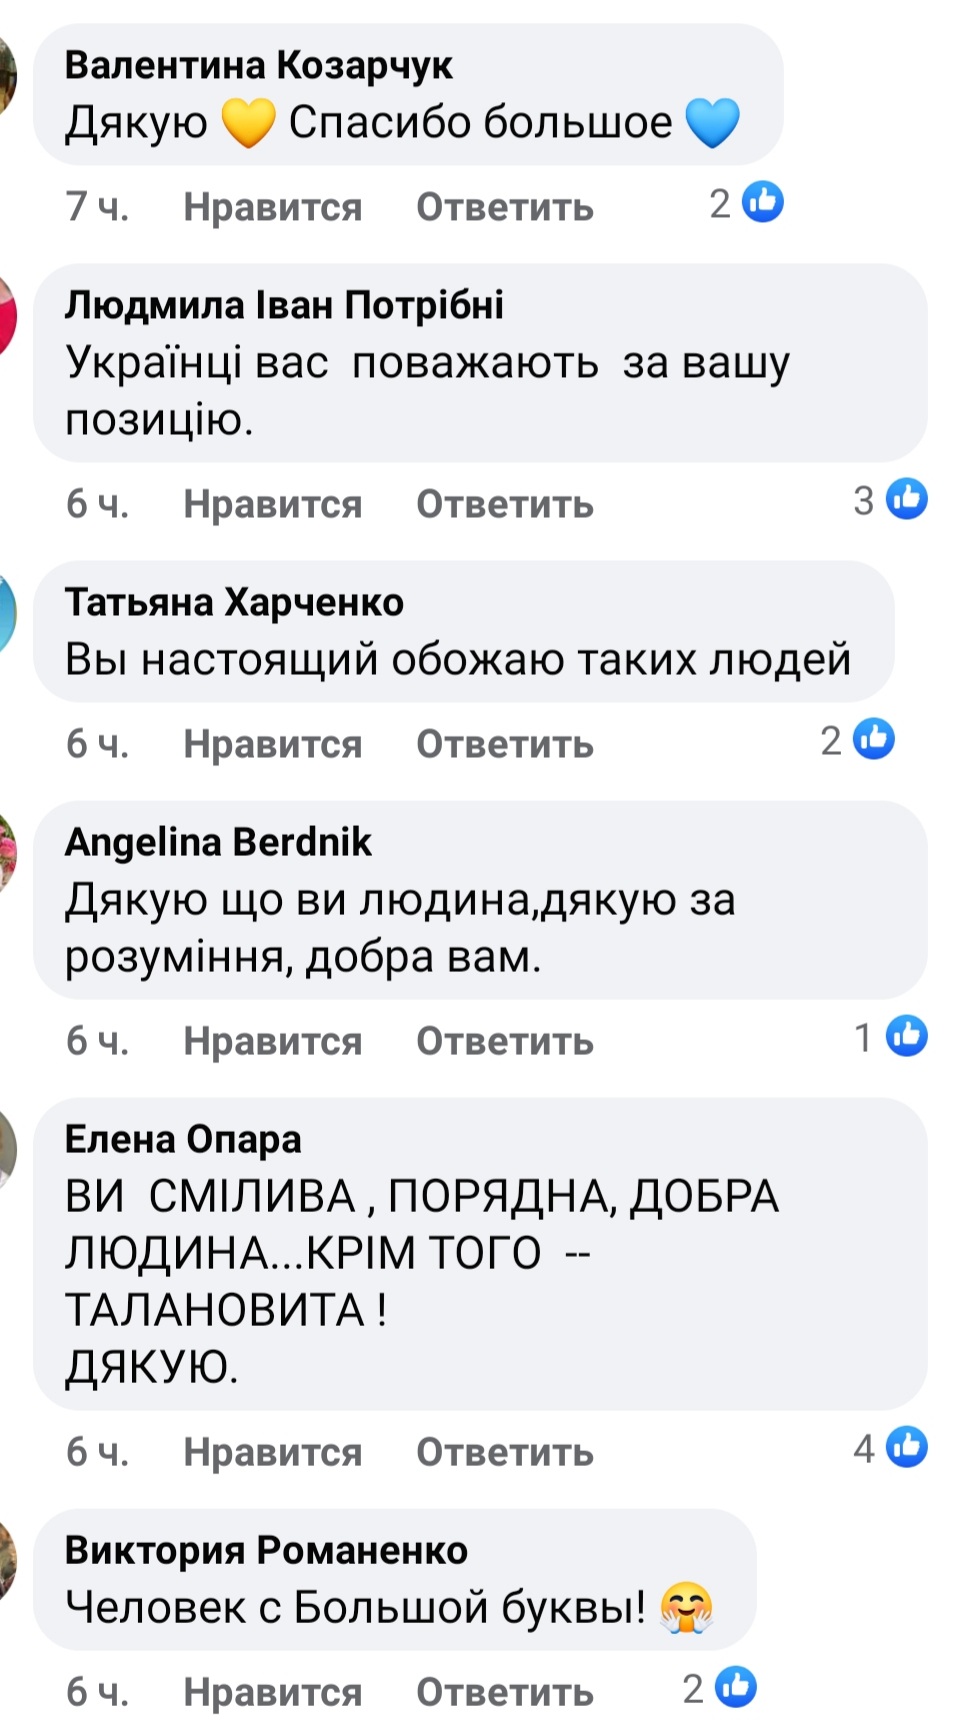Open like reactions on Валентина Козарчук's comment
This screenshot has height=1730, width=957.
[746, 203]
